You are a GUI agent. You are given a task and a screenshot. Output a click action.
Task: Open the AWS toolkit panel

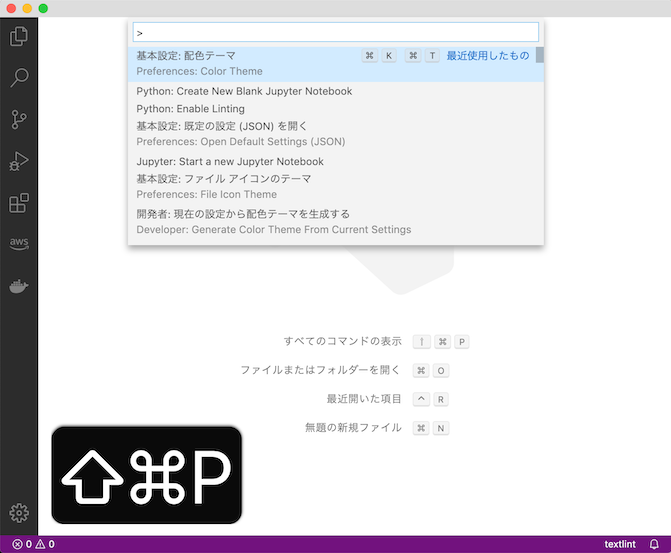pos(19,244)
